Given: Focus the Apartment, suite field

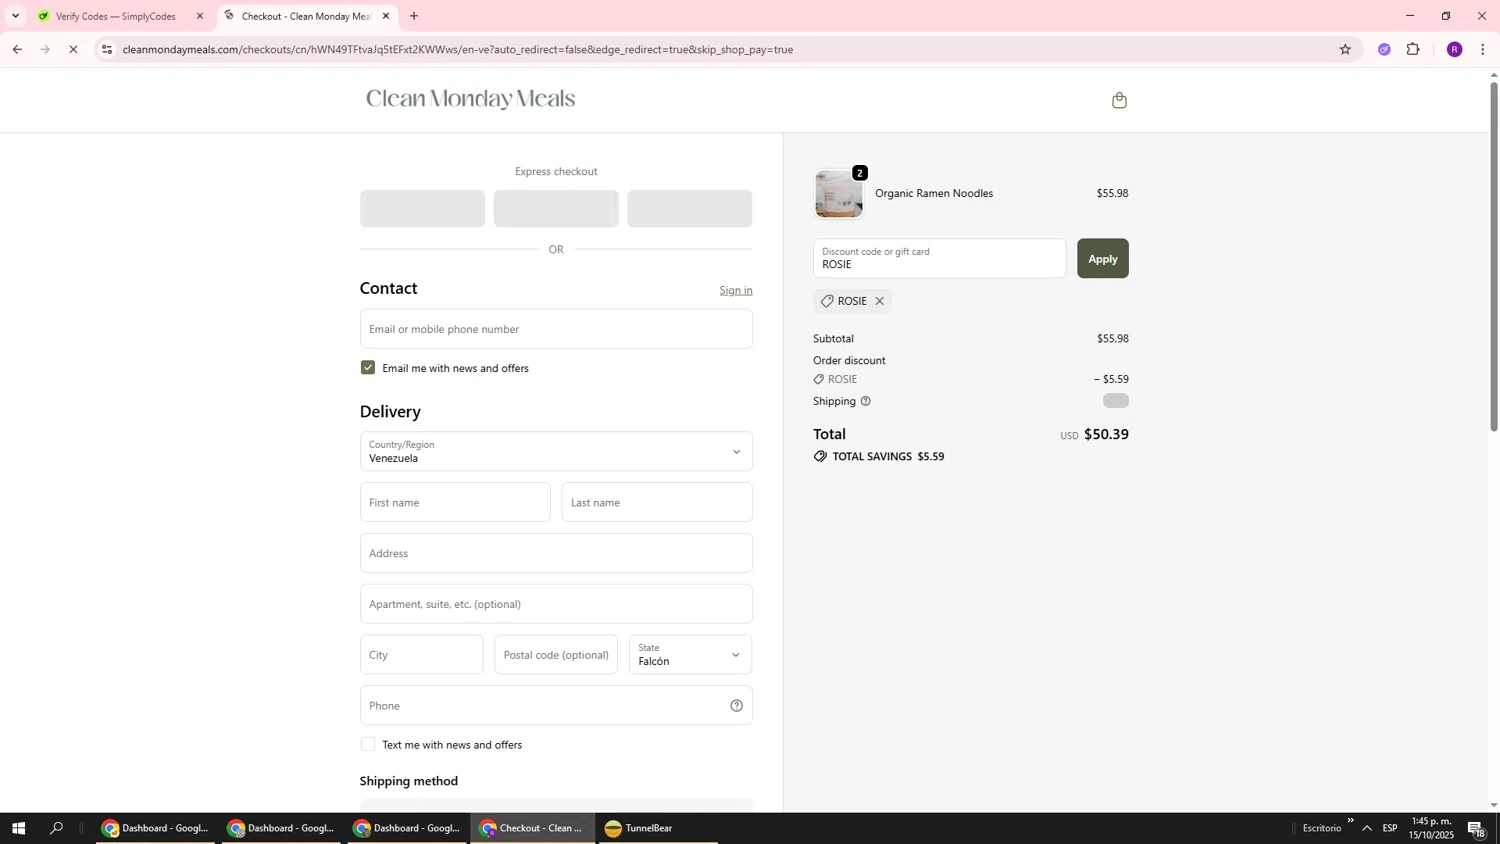Looking at the screenshot, I should [556, 604].
